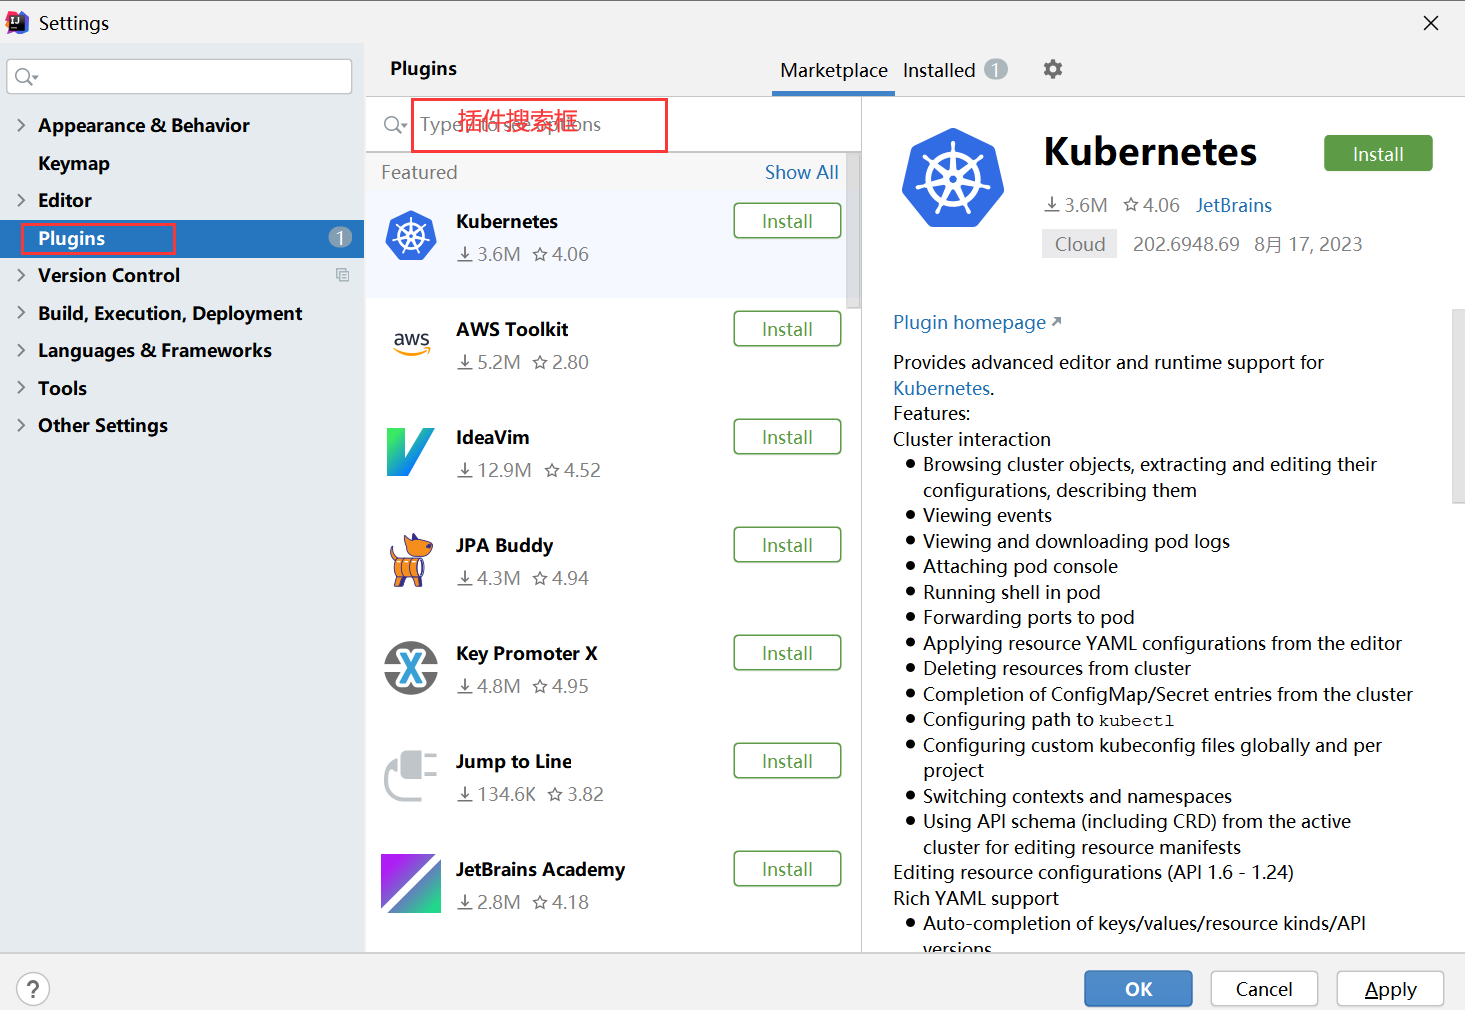Click the settings search magnifier icon
Image resolution: width=1465 pixels, height=1010 pixels.
coord(26,77)
